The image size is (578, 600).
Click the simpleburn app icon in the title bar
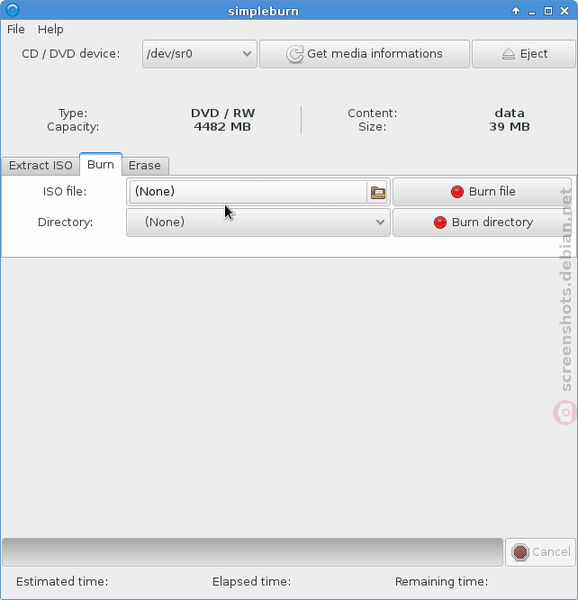(12, 10)
